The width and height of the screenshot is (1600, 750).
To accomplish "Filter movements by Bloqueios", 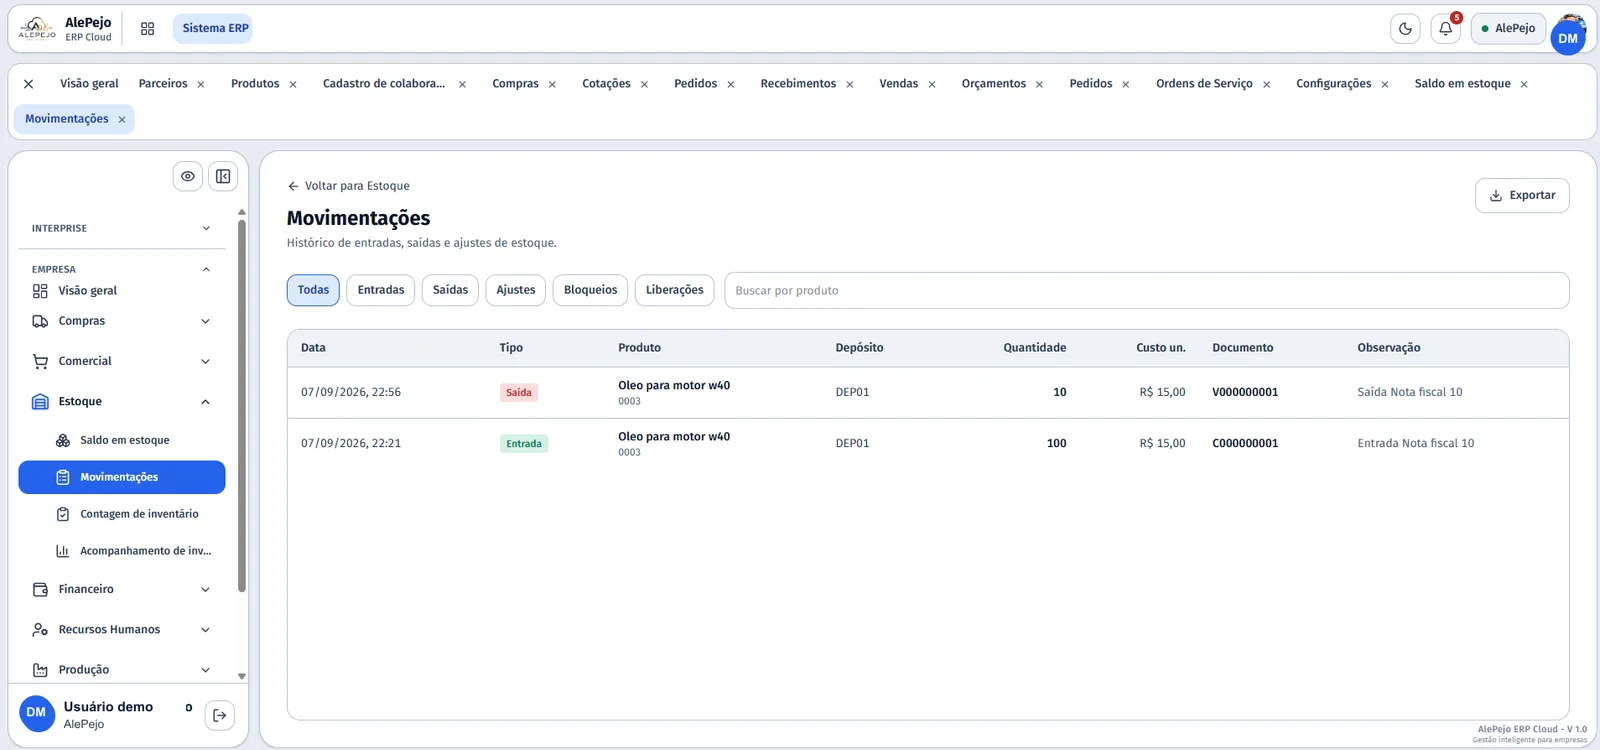I will [590, 290].
